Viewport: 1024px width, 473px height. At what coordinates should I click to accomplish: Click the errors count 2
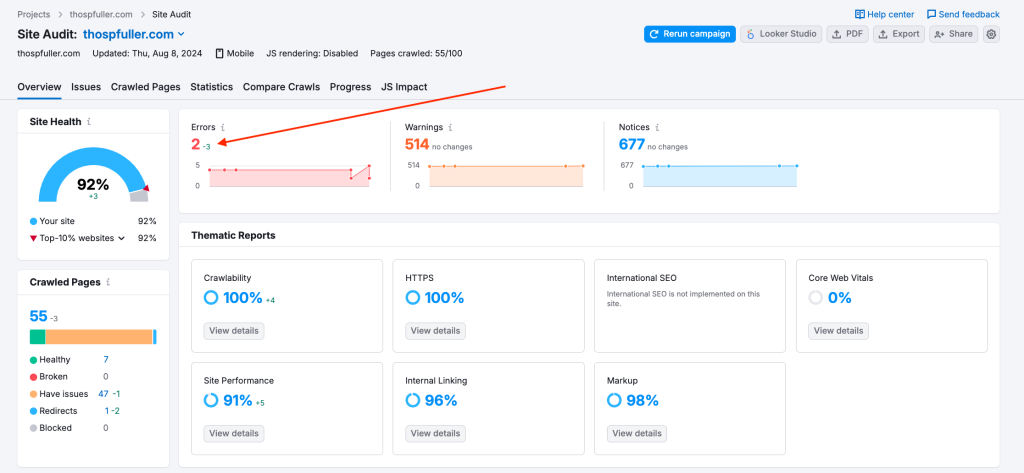click(x=195, y=144)
